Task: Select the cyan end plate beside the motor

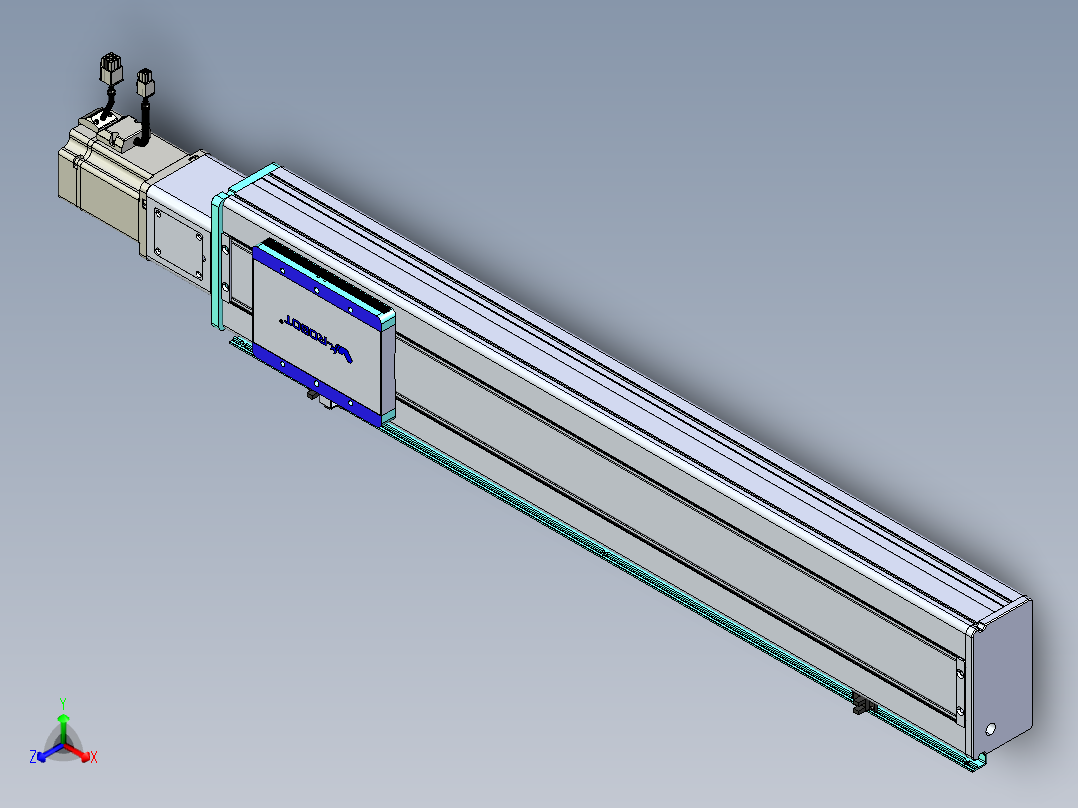Action: (219, 261)
